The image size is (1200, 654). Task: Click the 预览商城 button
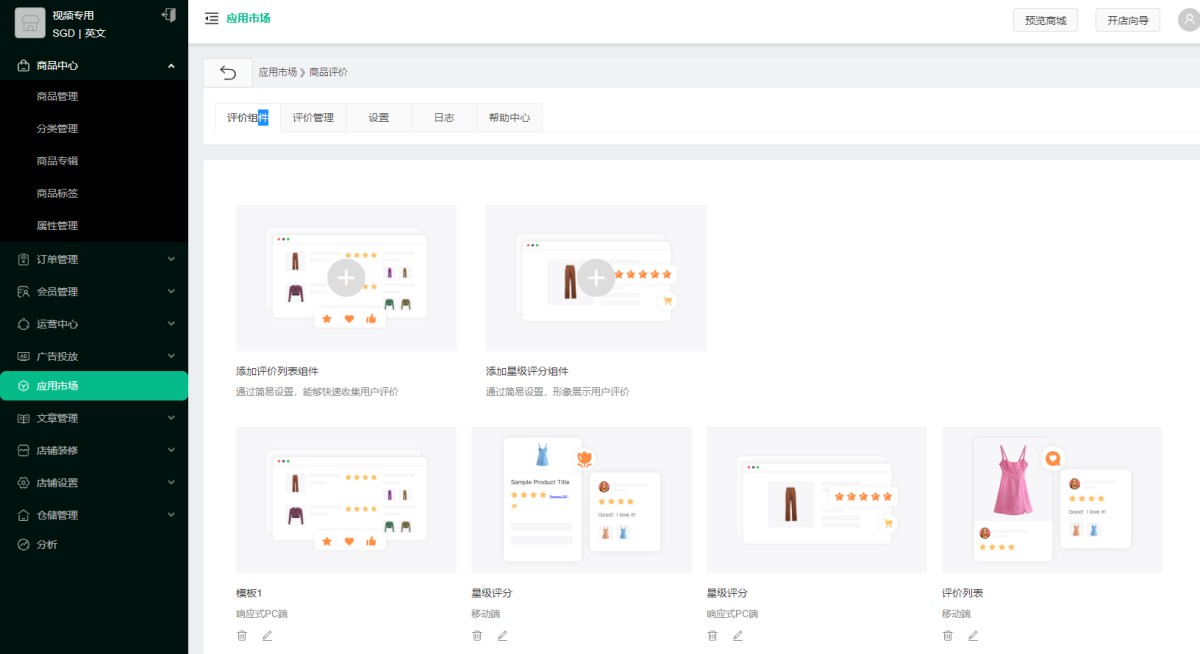click(1045, 20)
